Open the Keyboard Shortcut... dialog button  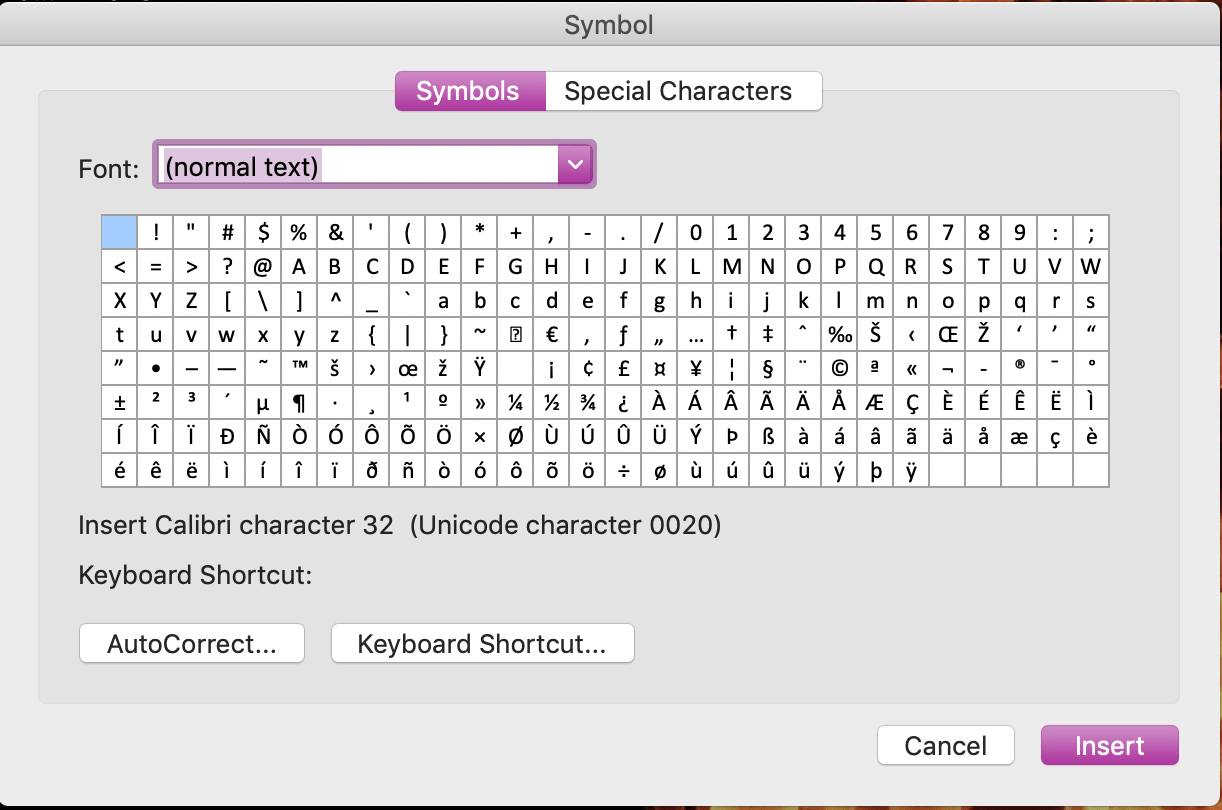[482, 644]
